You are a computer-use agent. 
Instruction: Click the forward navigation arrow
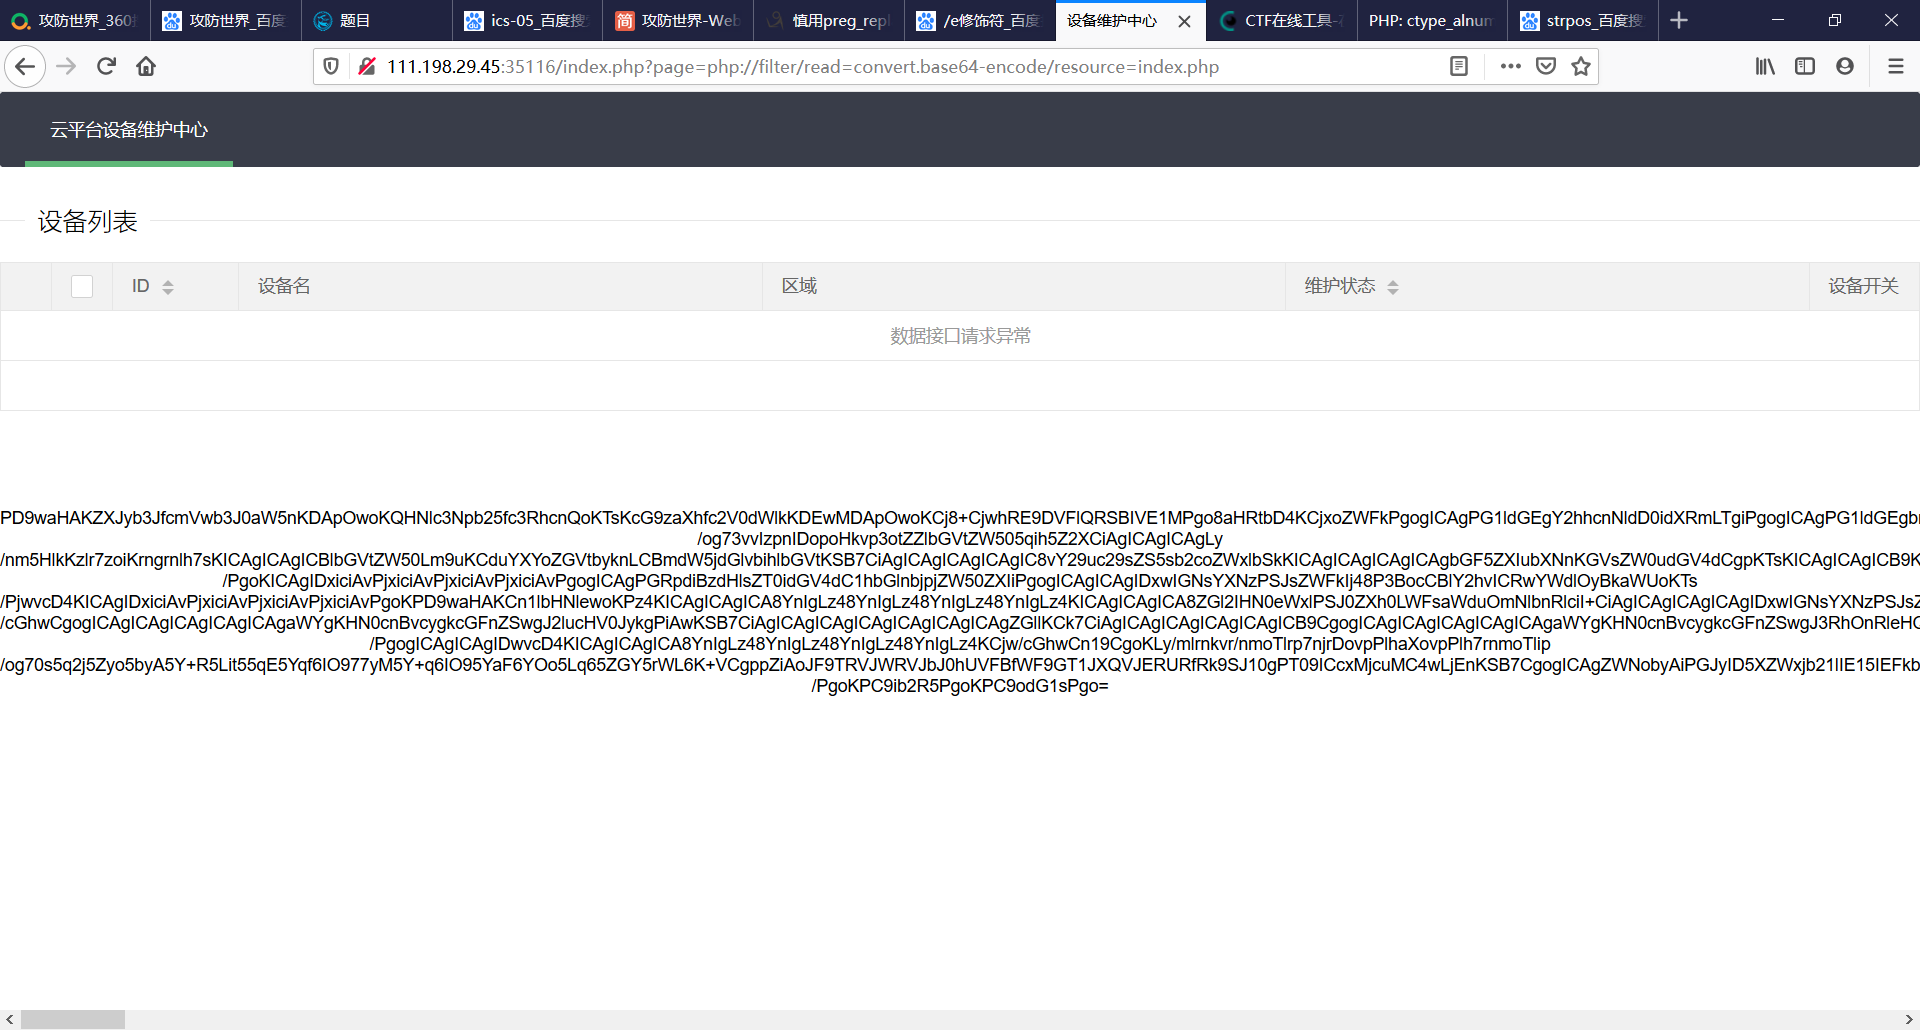coord(66,66)
